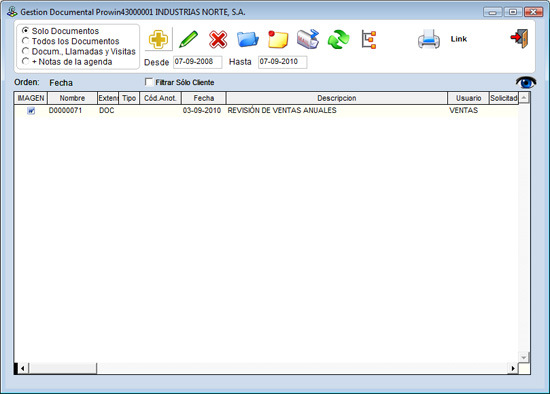
Task: Add a new document with yellow plus icon
Action: pyautogui.click(x=158, y=39)
